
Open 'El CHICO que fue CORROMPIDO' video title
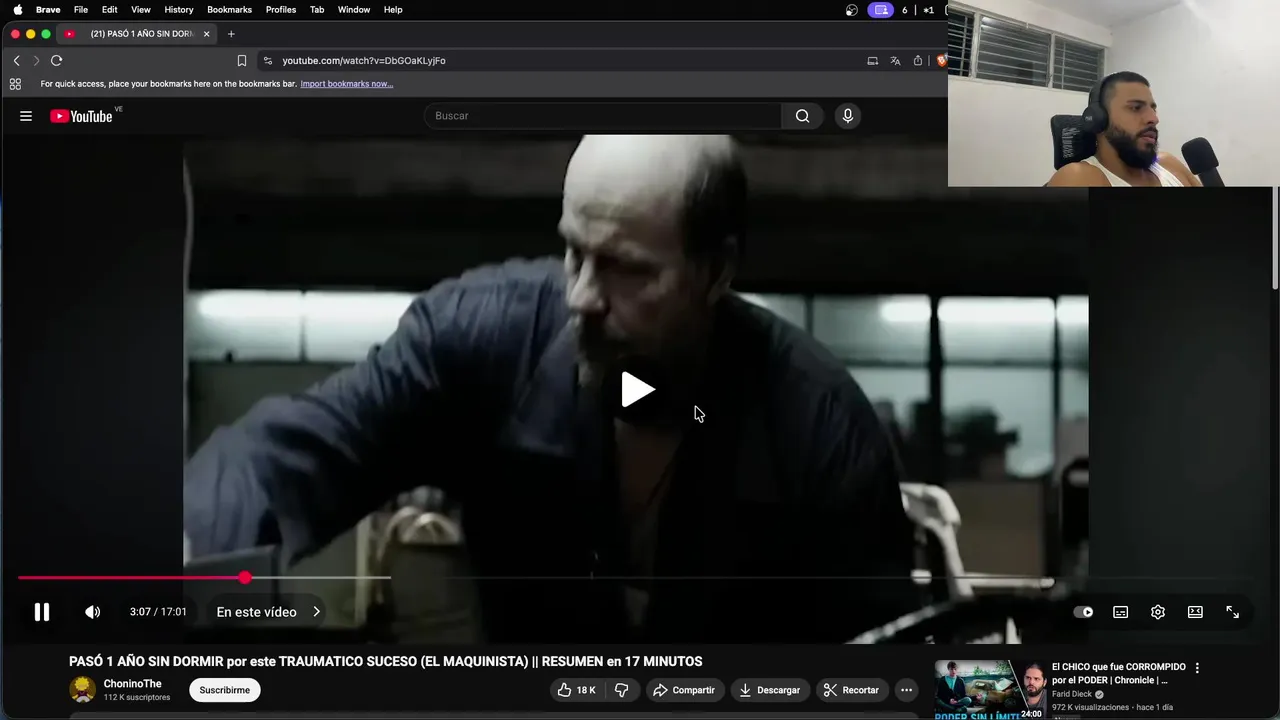click(x=1118, y=673)
